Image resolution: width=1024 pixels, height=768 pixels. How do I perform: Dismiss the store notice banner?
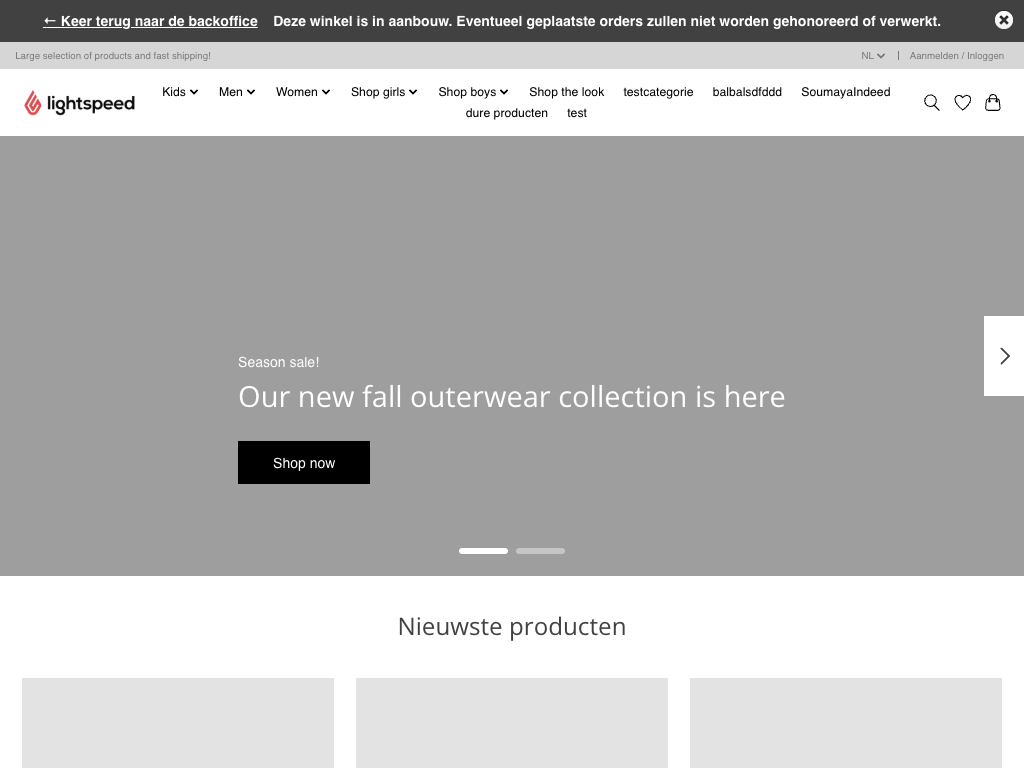coord(1003,20)
